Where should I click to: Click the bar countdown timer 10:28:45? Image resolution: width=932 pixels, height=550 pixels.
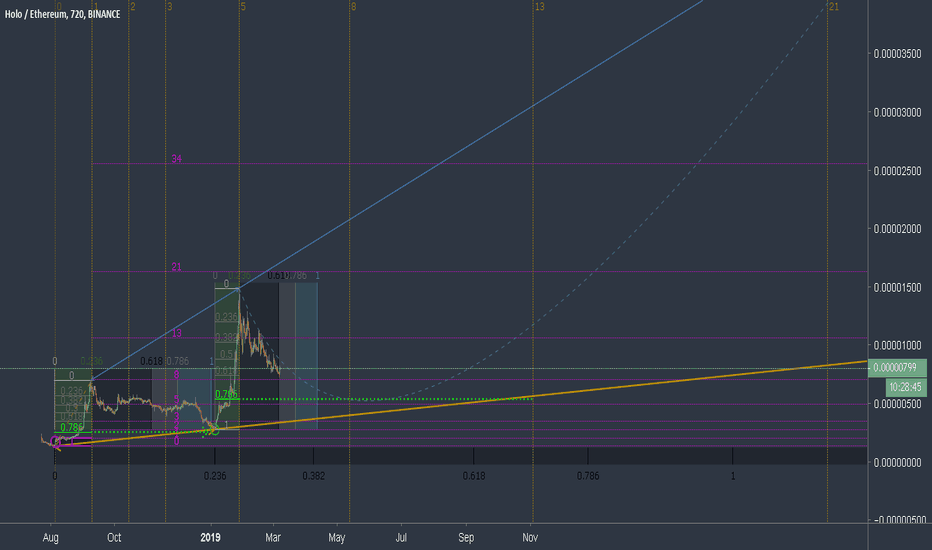[905, 387]
